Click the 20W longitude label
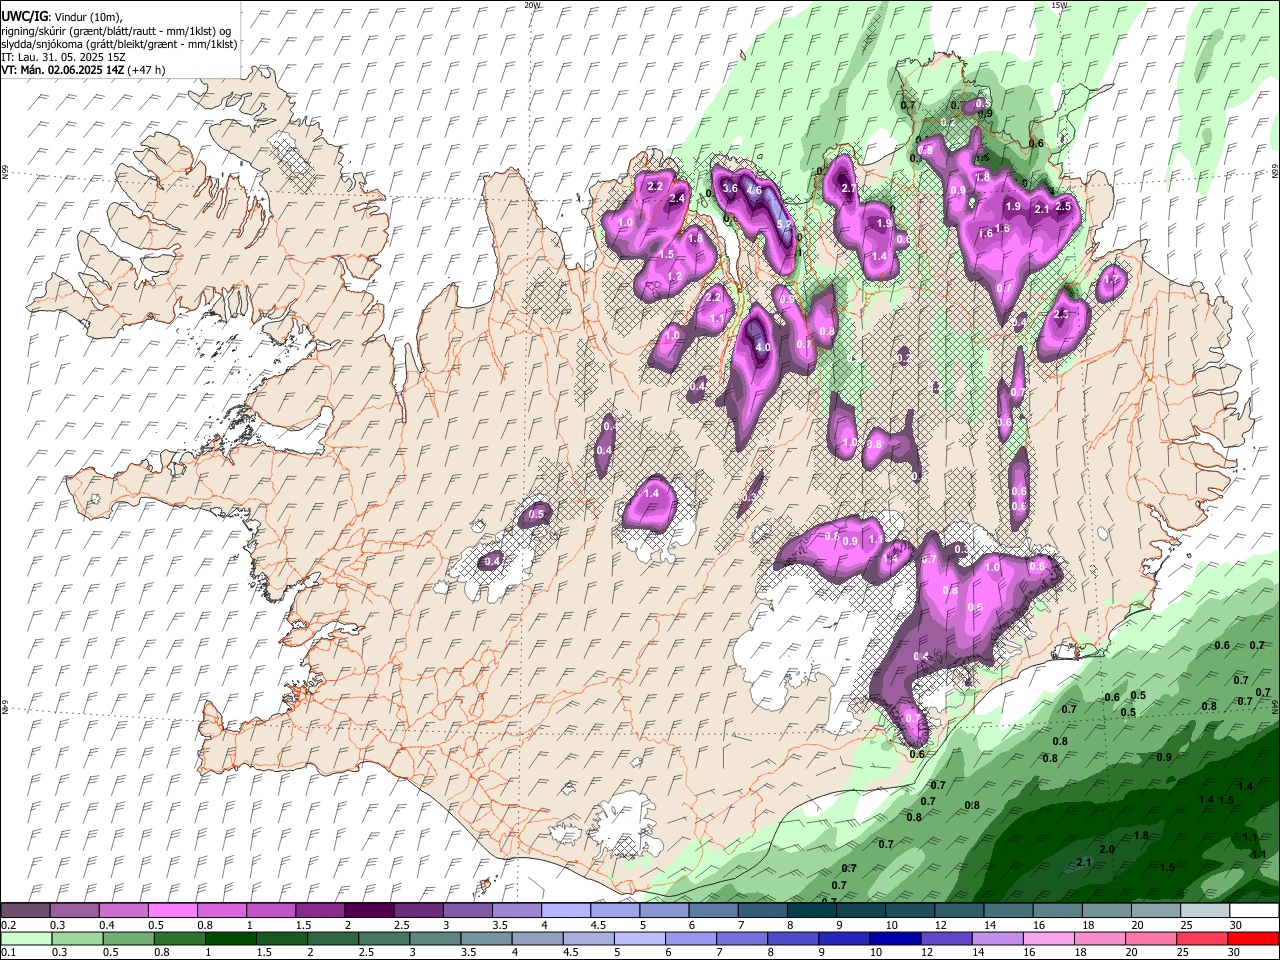This screenshot has height=960, width=1280. (x=533, y=5)
